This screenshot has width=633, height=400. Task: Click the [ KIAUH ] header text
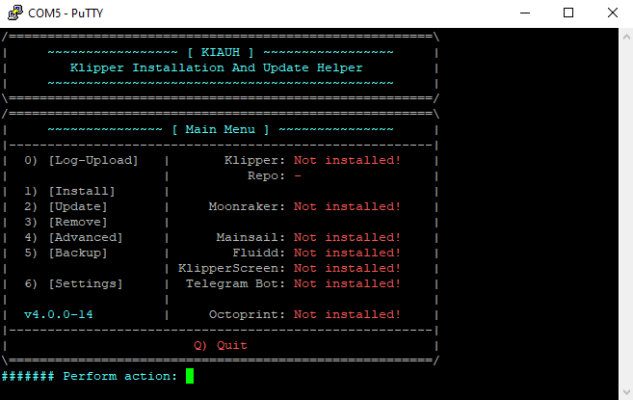click(x=220, y=52)
